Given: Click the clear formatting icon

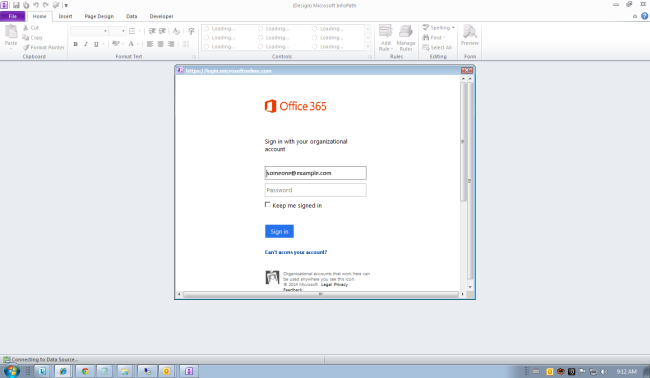Looking at the screenshot, I should 176,31.
